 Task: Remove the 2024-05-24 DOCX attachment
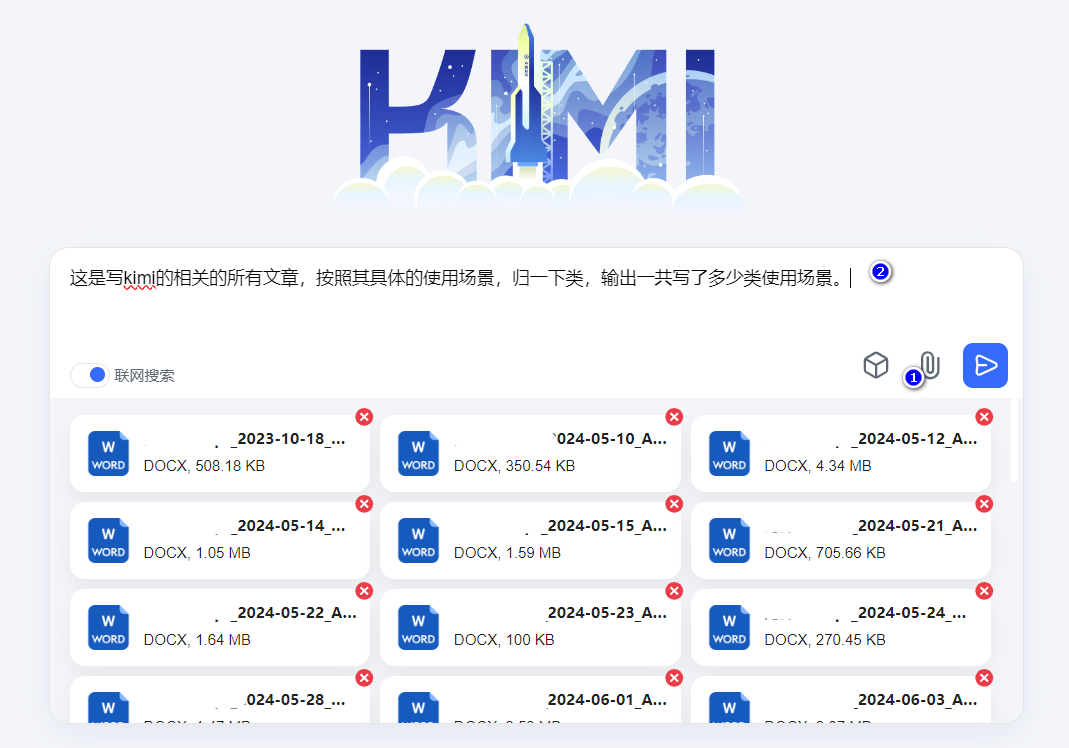point(984,590)
